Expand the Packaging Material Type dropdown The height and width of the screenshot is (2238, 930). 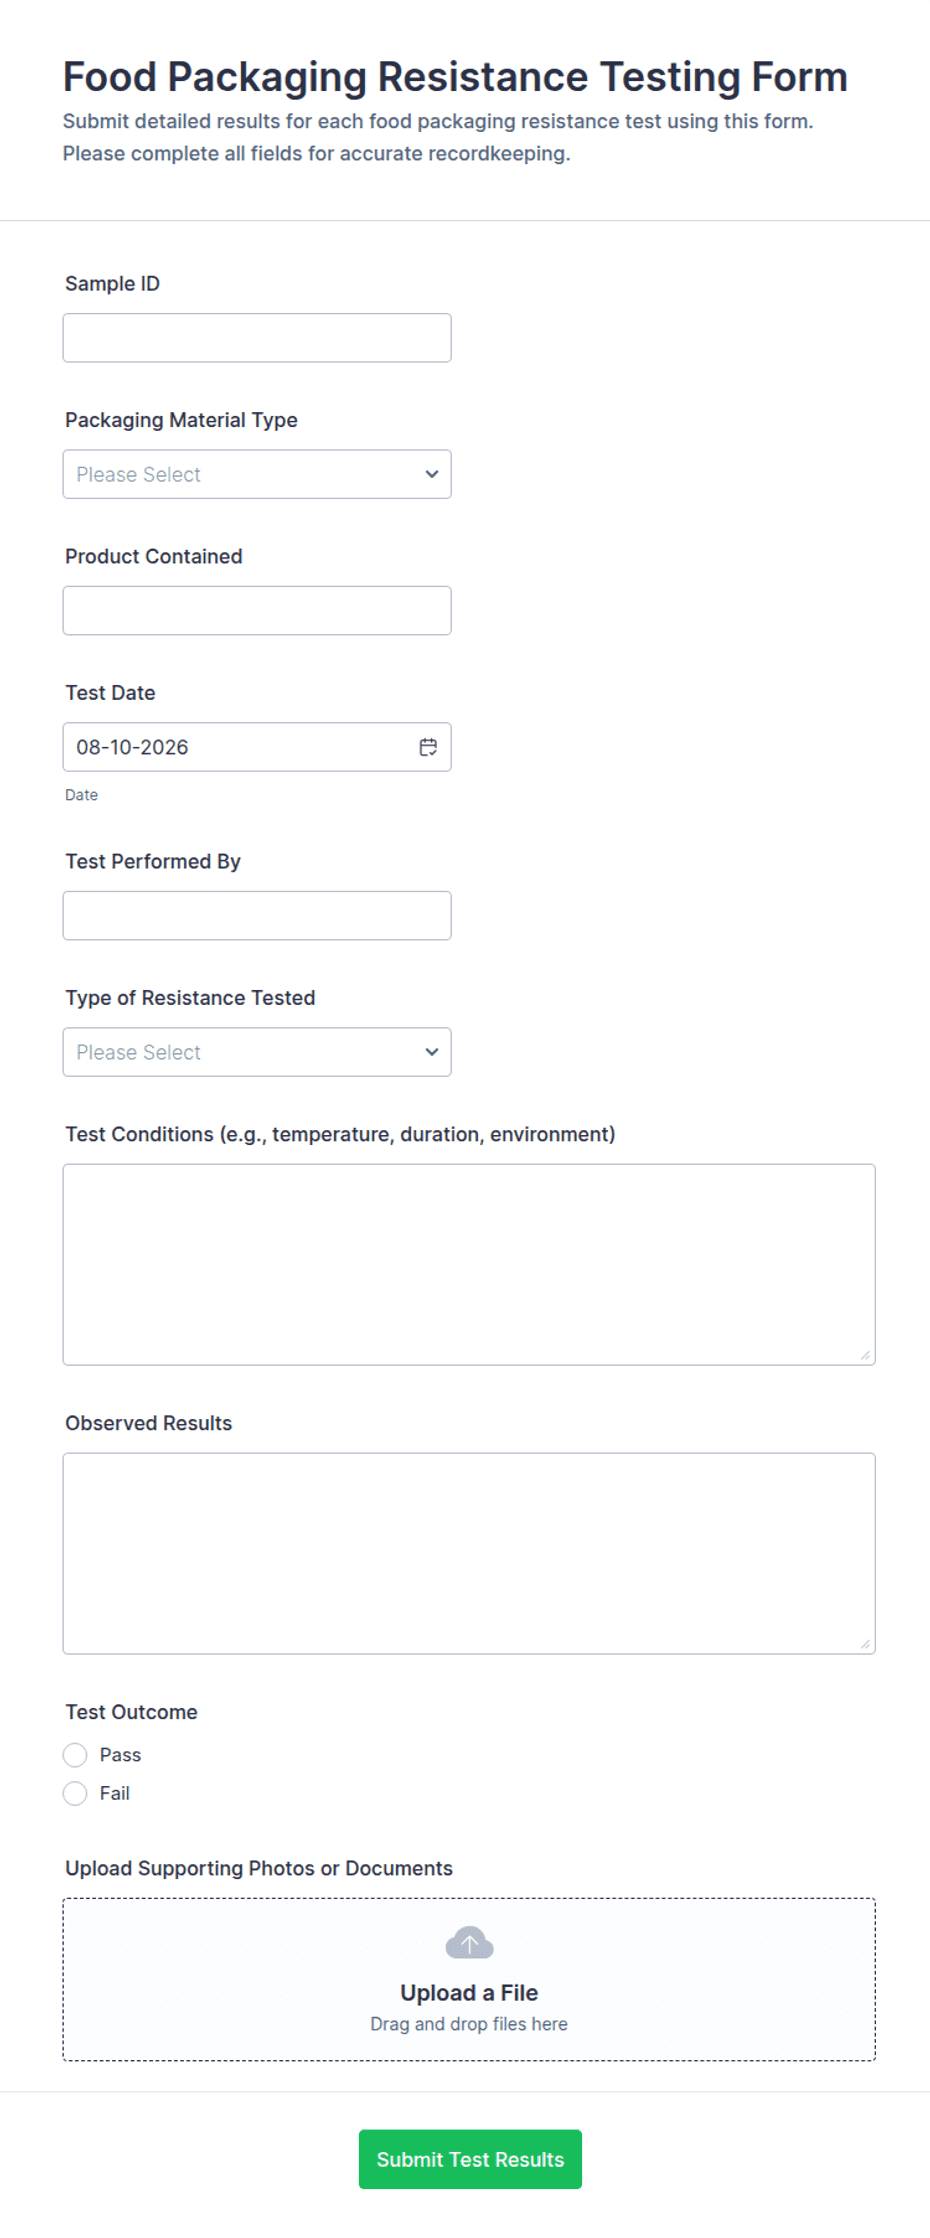pyautogui.click(x=257, y=474)
